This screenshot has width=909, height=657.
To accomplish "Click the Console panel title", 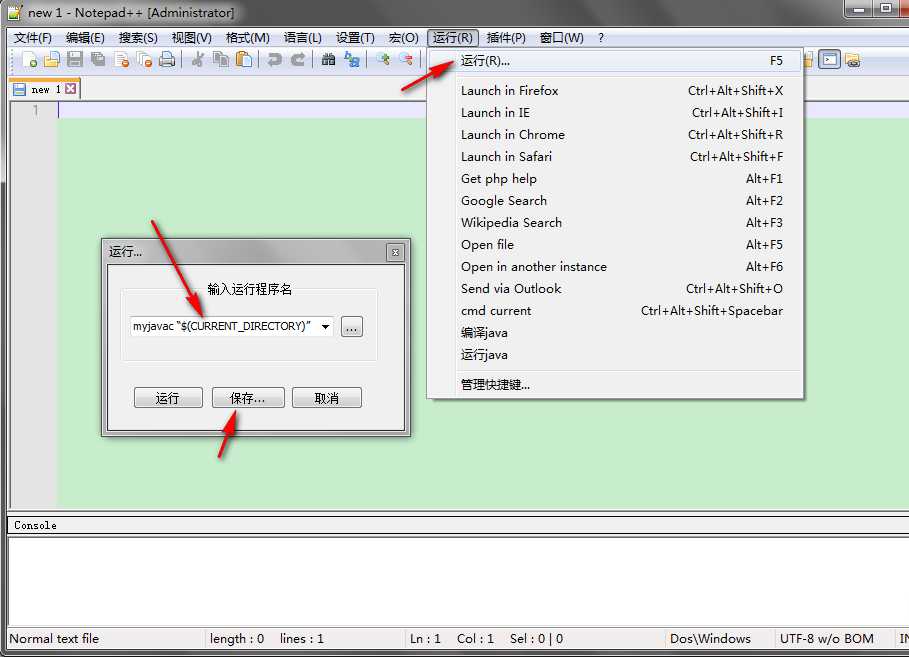I will coord(35,525).
